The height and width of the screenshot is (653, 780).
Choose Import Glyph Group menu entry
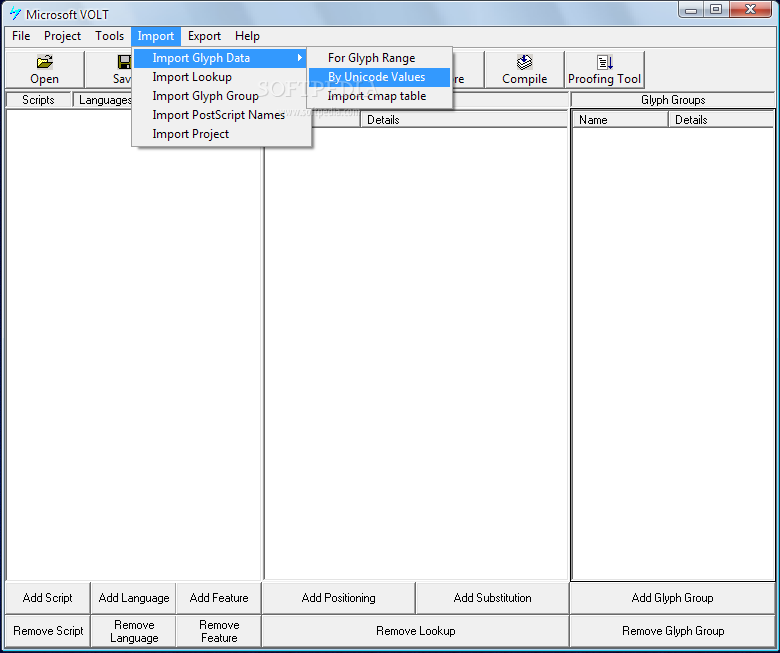[221, 96]
